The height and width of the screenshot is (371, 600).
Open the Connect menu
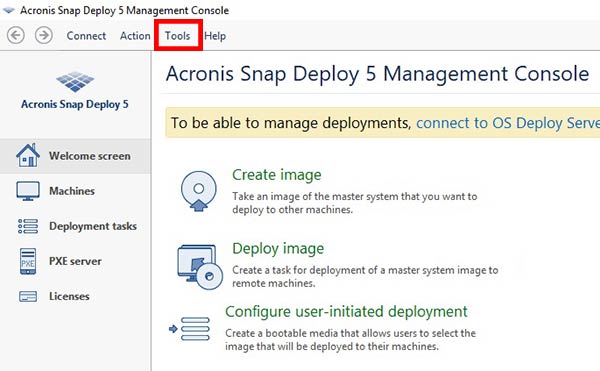(x=86, y=36)
